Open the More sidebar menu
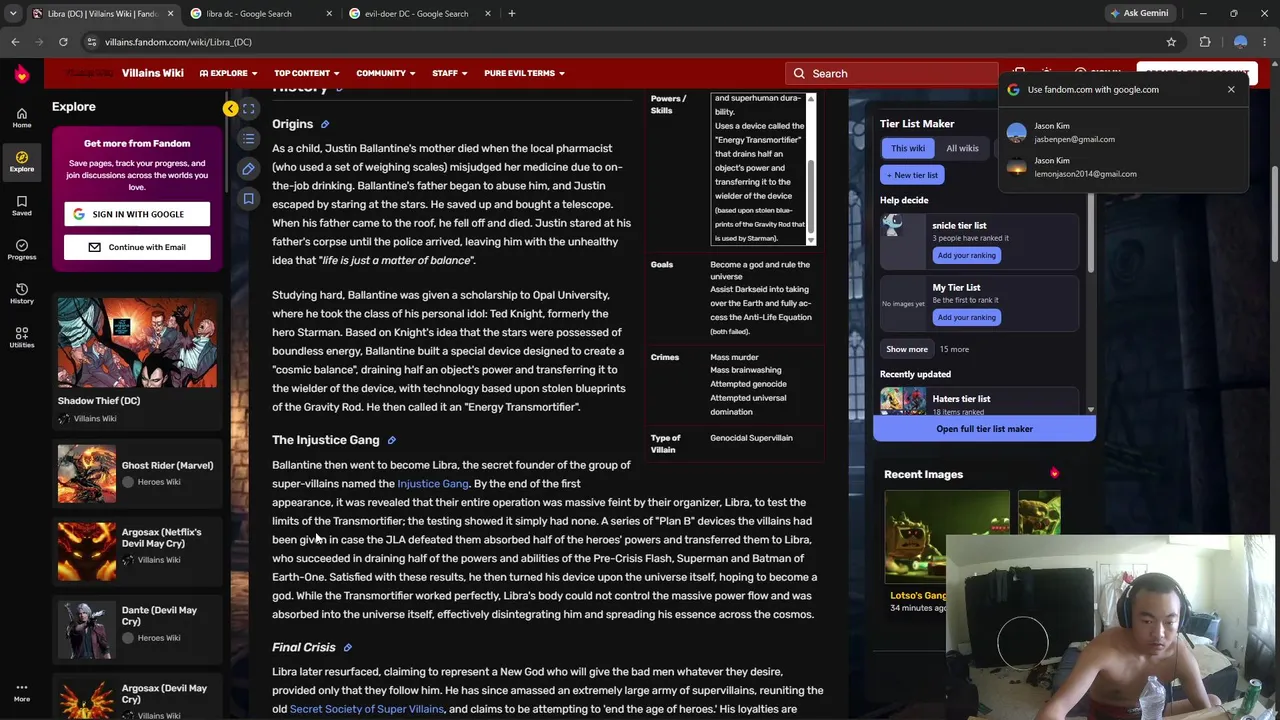Image resolution: width=1280 pixels, height=720 pixels. coord(21,692)
